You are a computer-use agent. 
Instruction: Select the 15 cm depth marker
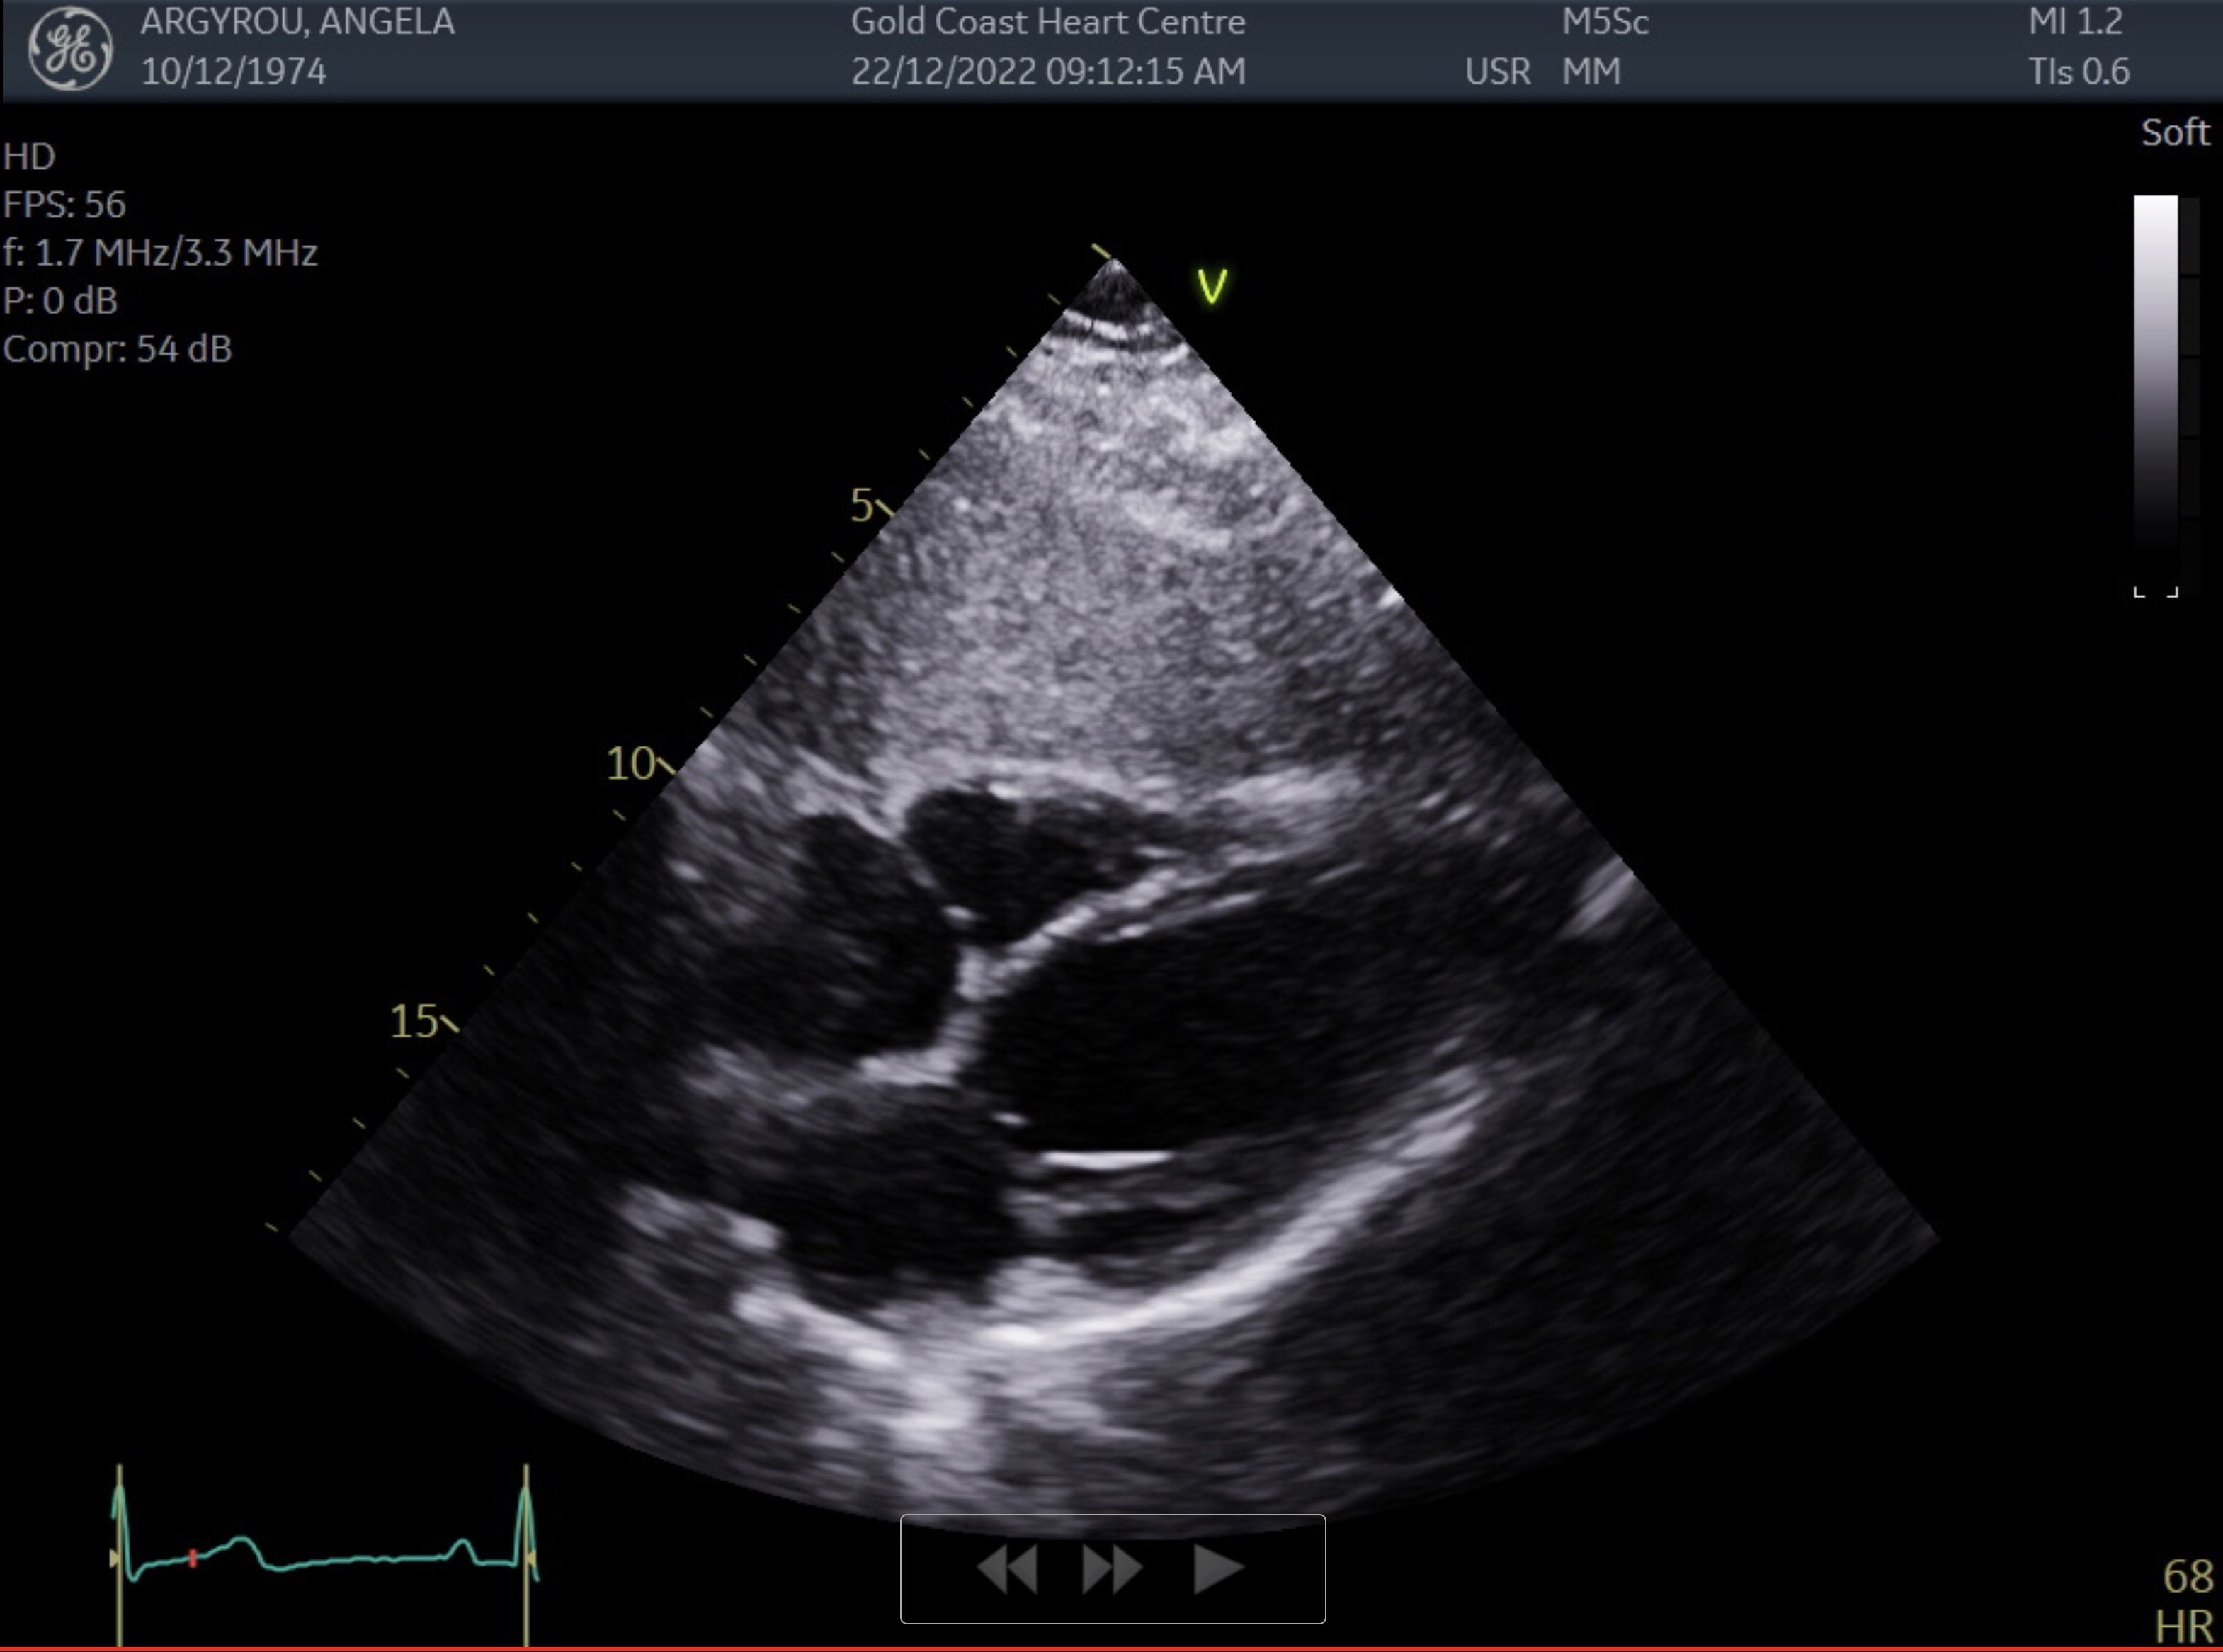coord(414,1021)
